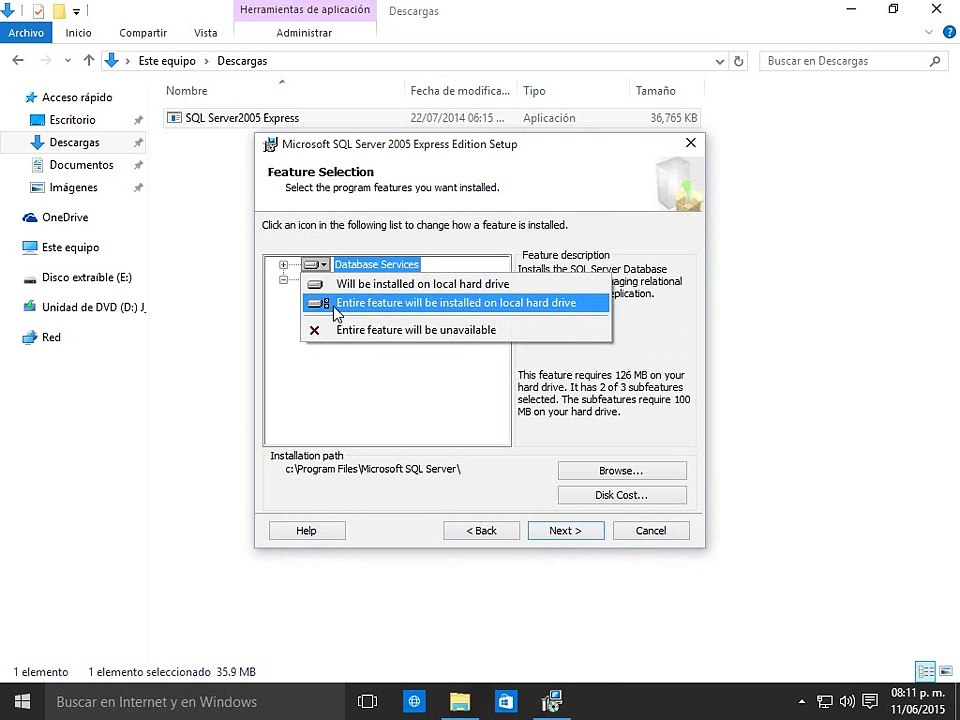
Task: Click the SQL Server setup taskbar icon
Action: click(552, 702)
